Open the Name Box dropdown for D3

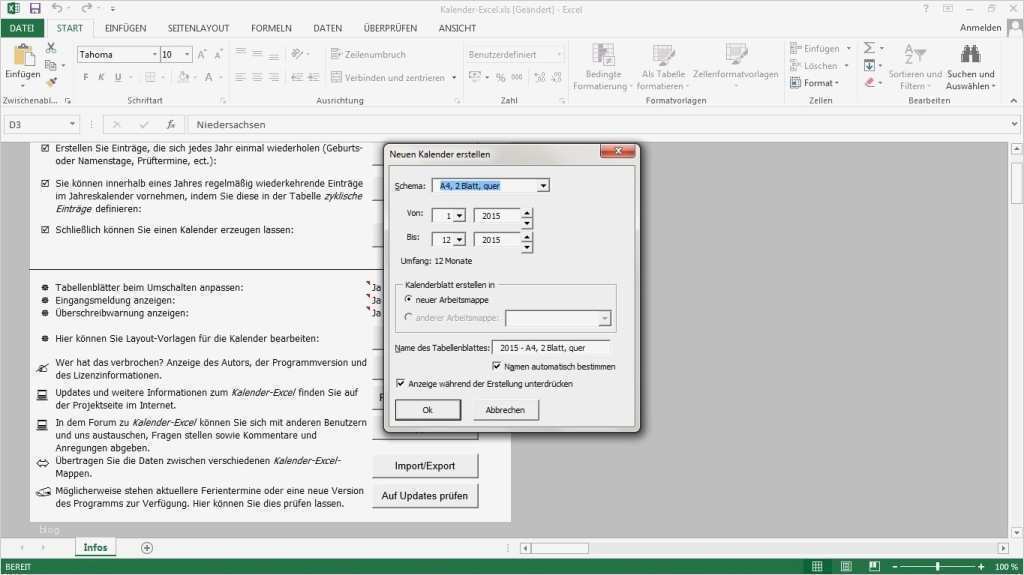click(72, 124)
